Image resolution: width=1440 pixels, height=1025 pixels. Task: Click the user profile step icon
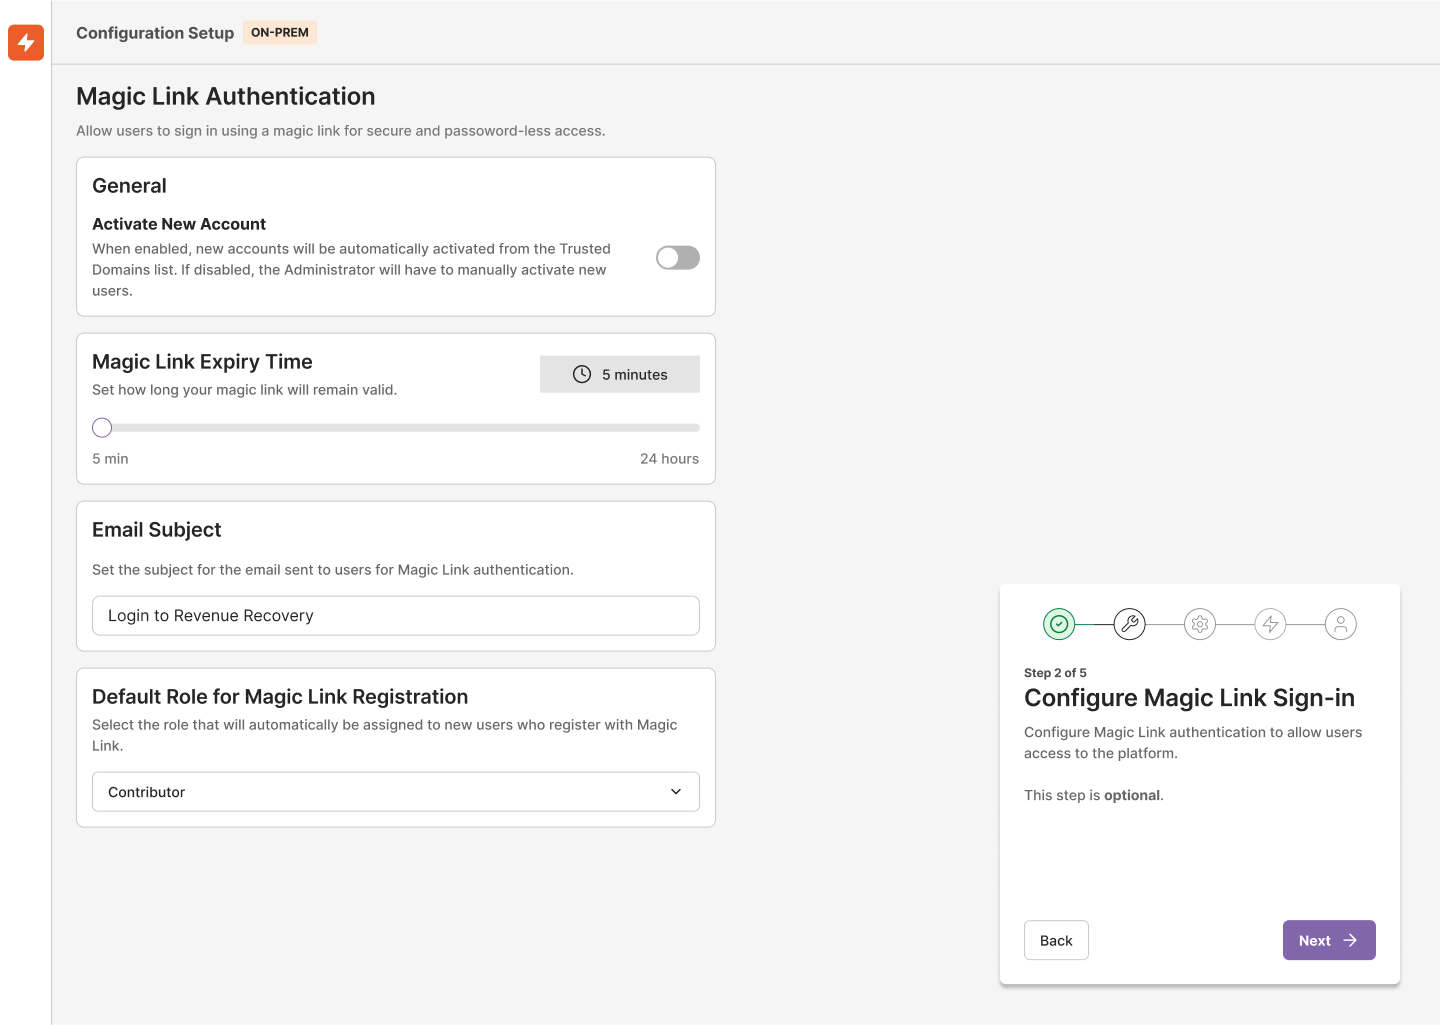tap(1341, 623)
